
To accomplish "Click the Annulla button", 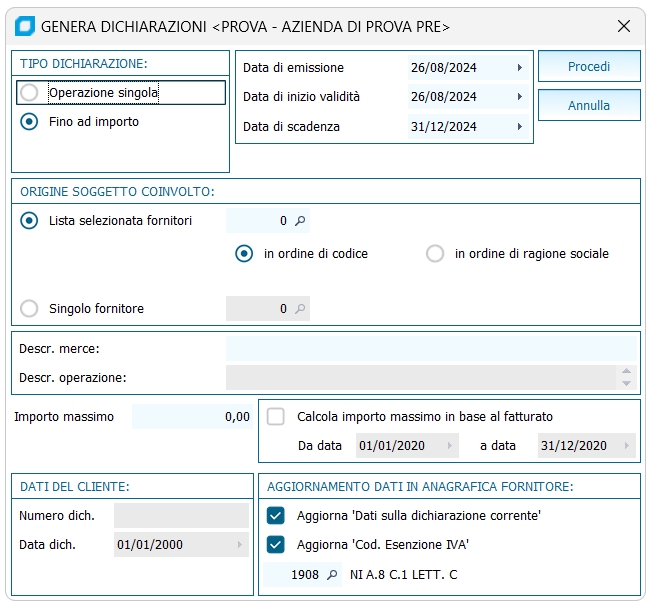I will 589,105.
